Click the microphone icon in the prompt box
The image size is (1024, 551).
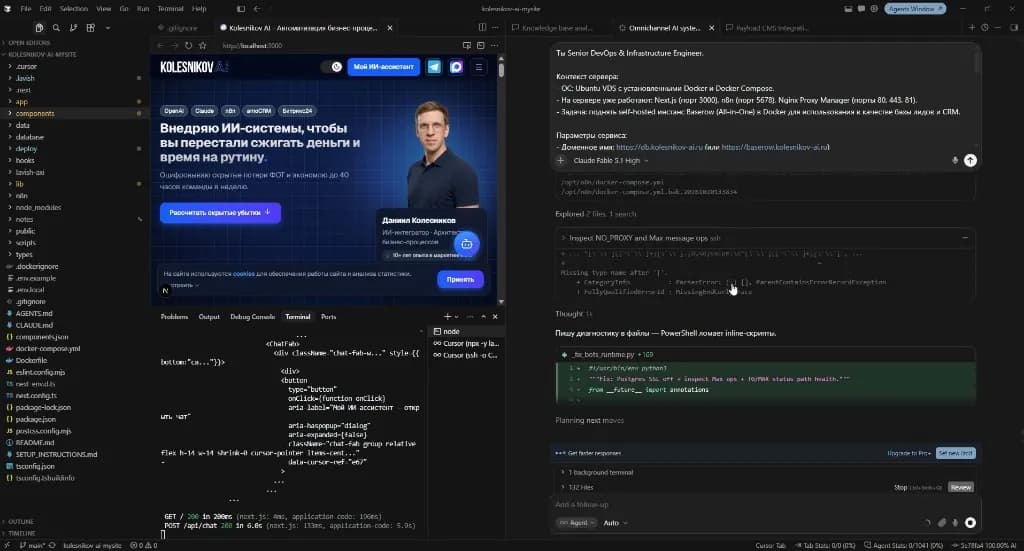tap(955, 161)
